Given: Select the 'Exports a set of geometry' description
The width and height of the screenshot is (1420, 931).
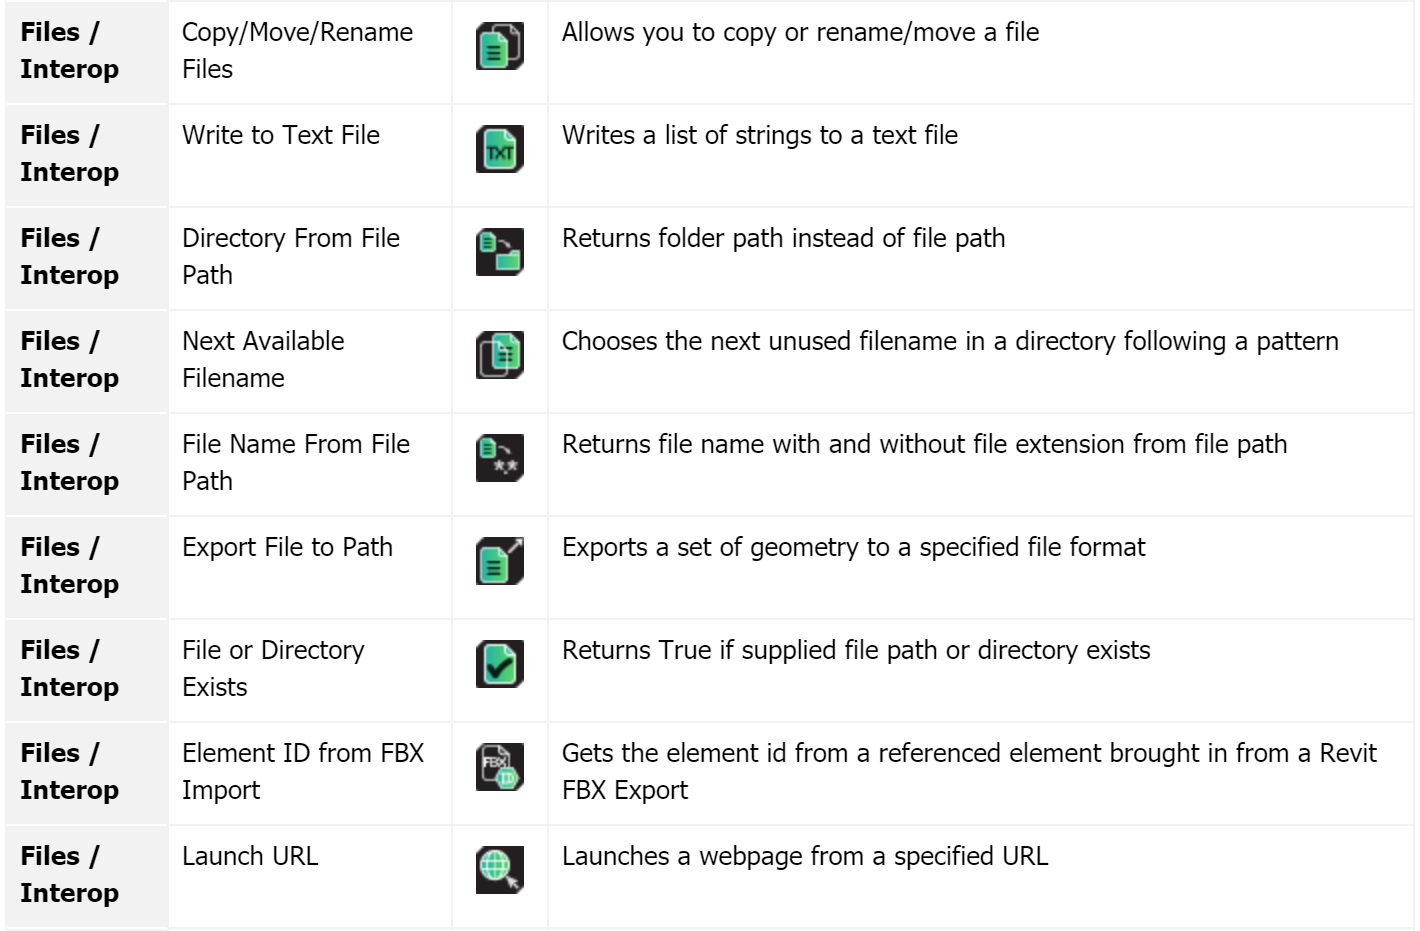Looking at the screenshot, I should (x=854, y=547).
